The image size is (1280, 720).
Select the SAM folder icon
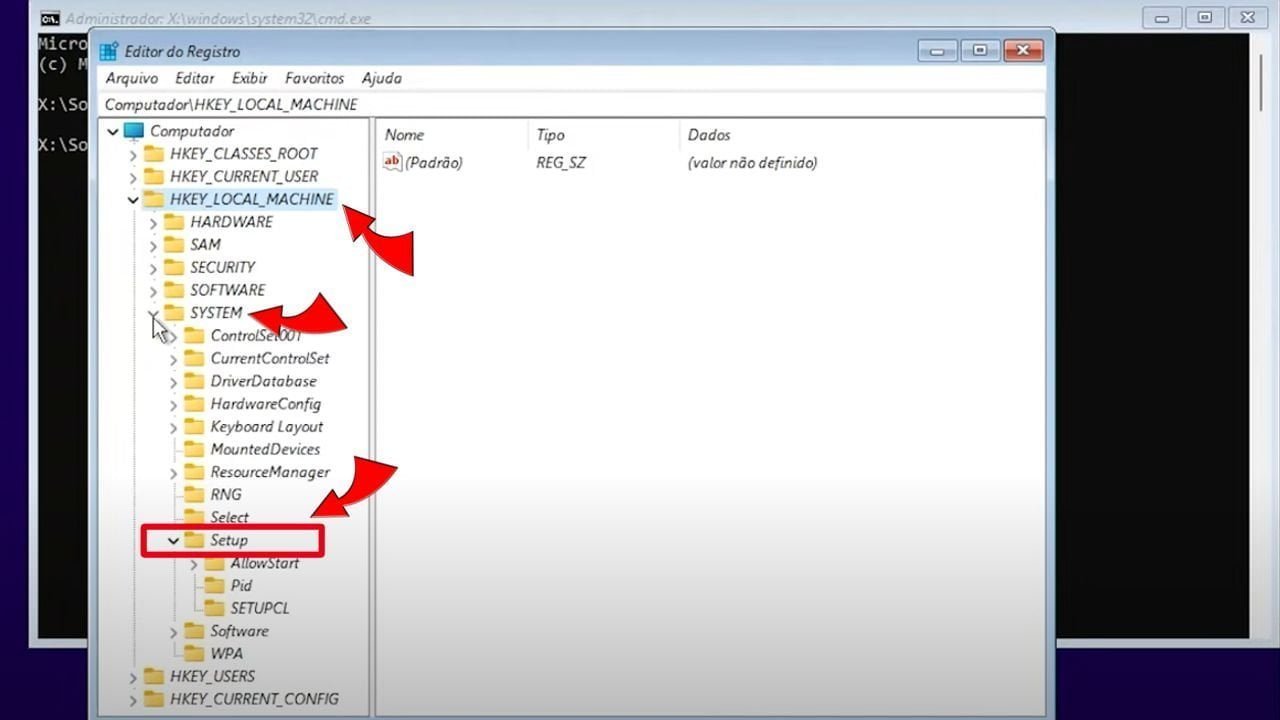(174, 245)
